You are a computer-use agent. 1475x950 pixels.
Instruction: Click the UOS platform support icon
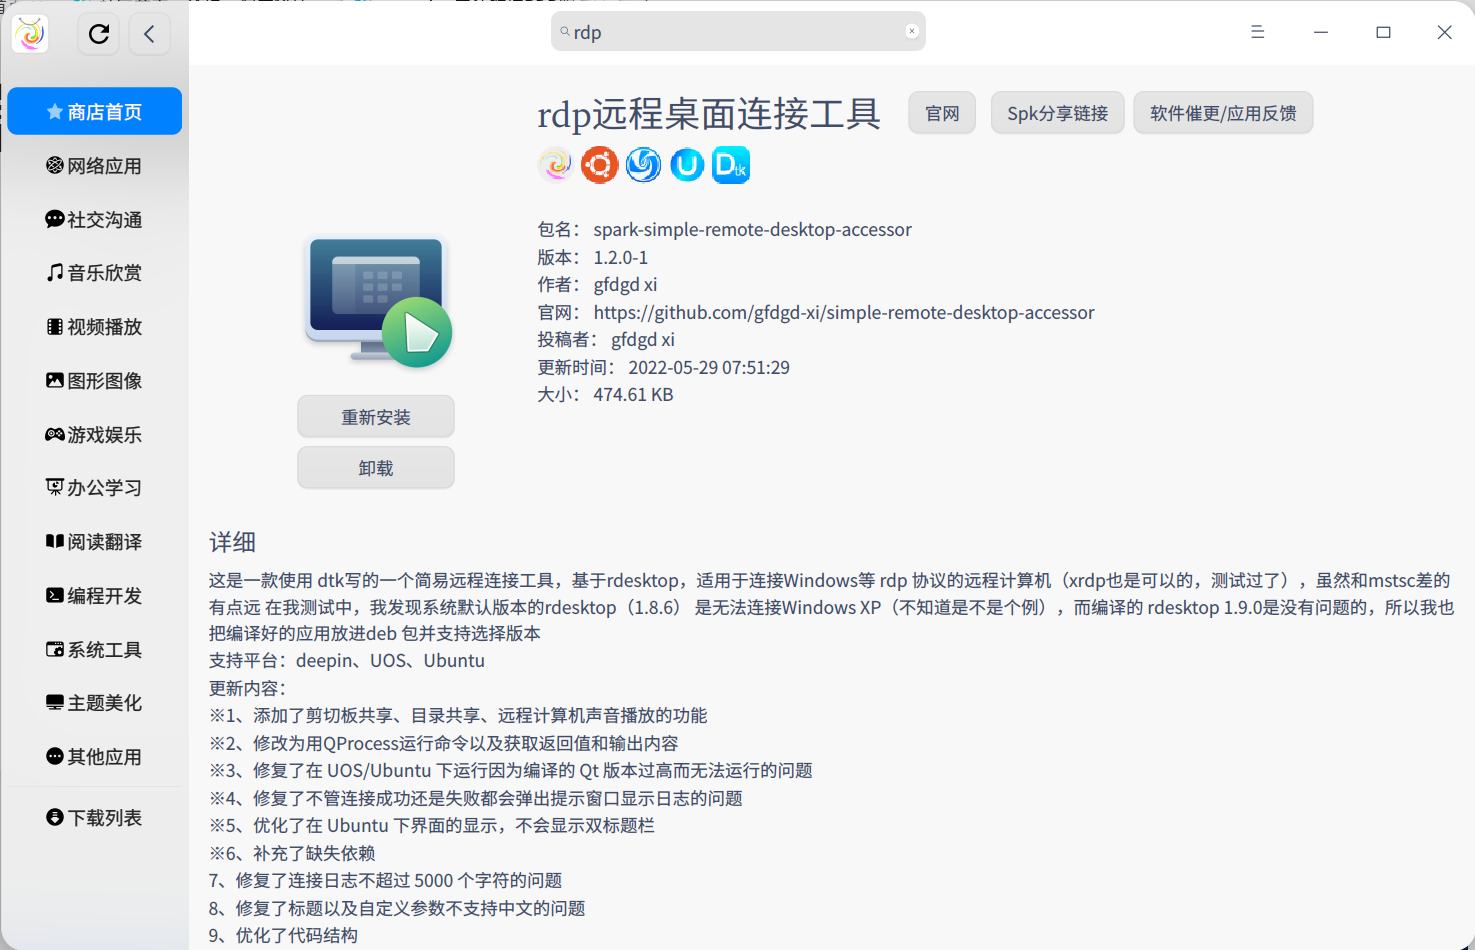pyautogui.click(x=687, y=165)
